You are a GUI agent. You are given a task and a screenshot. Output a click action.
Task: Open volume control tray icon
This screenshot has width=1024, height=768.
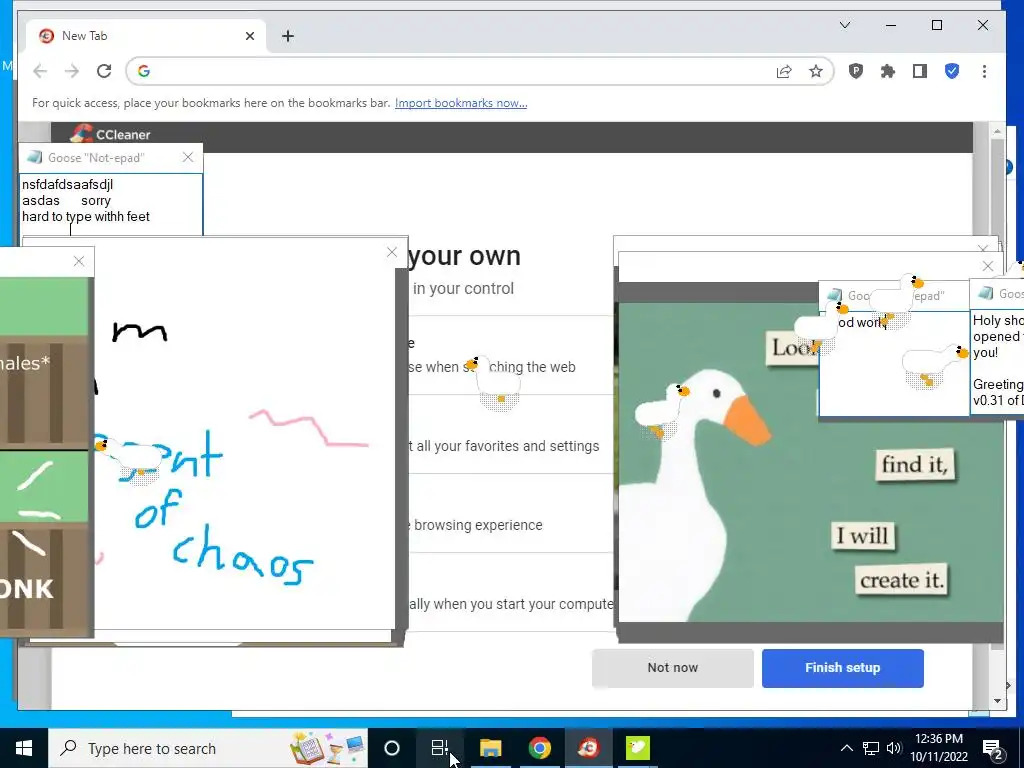click(894, 748)
